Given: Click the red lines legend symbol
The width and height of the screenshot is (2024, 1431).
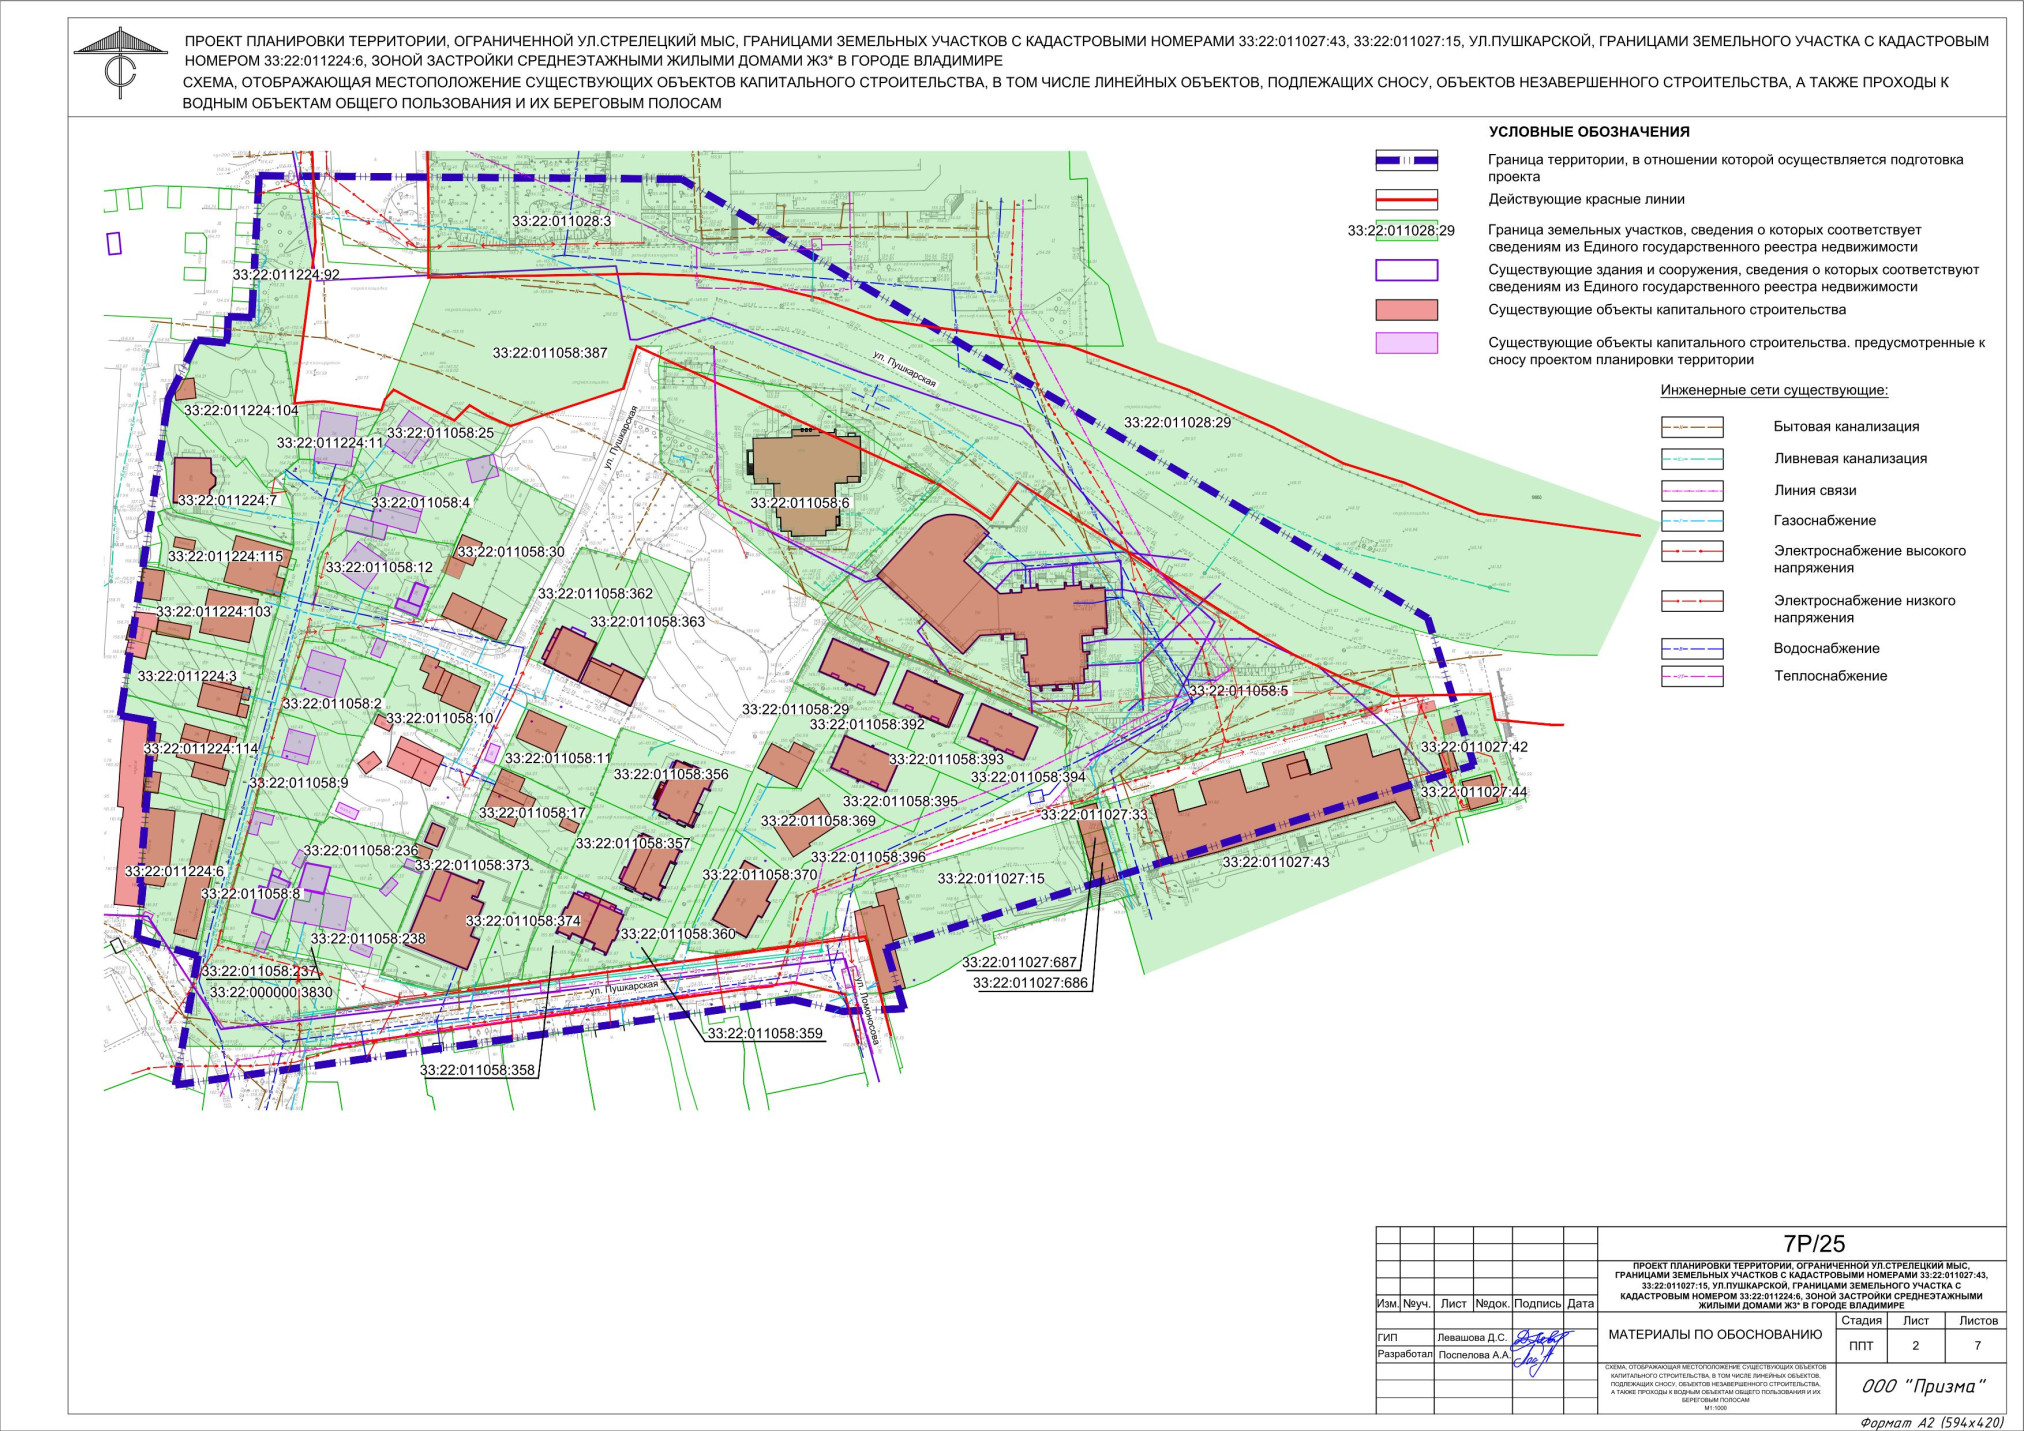Looking at the screenshot, I should 1405,199.
